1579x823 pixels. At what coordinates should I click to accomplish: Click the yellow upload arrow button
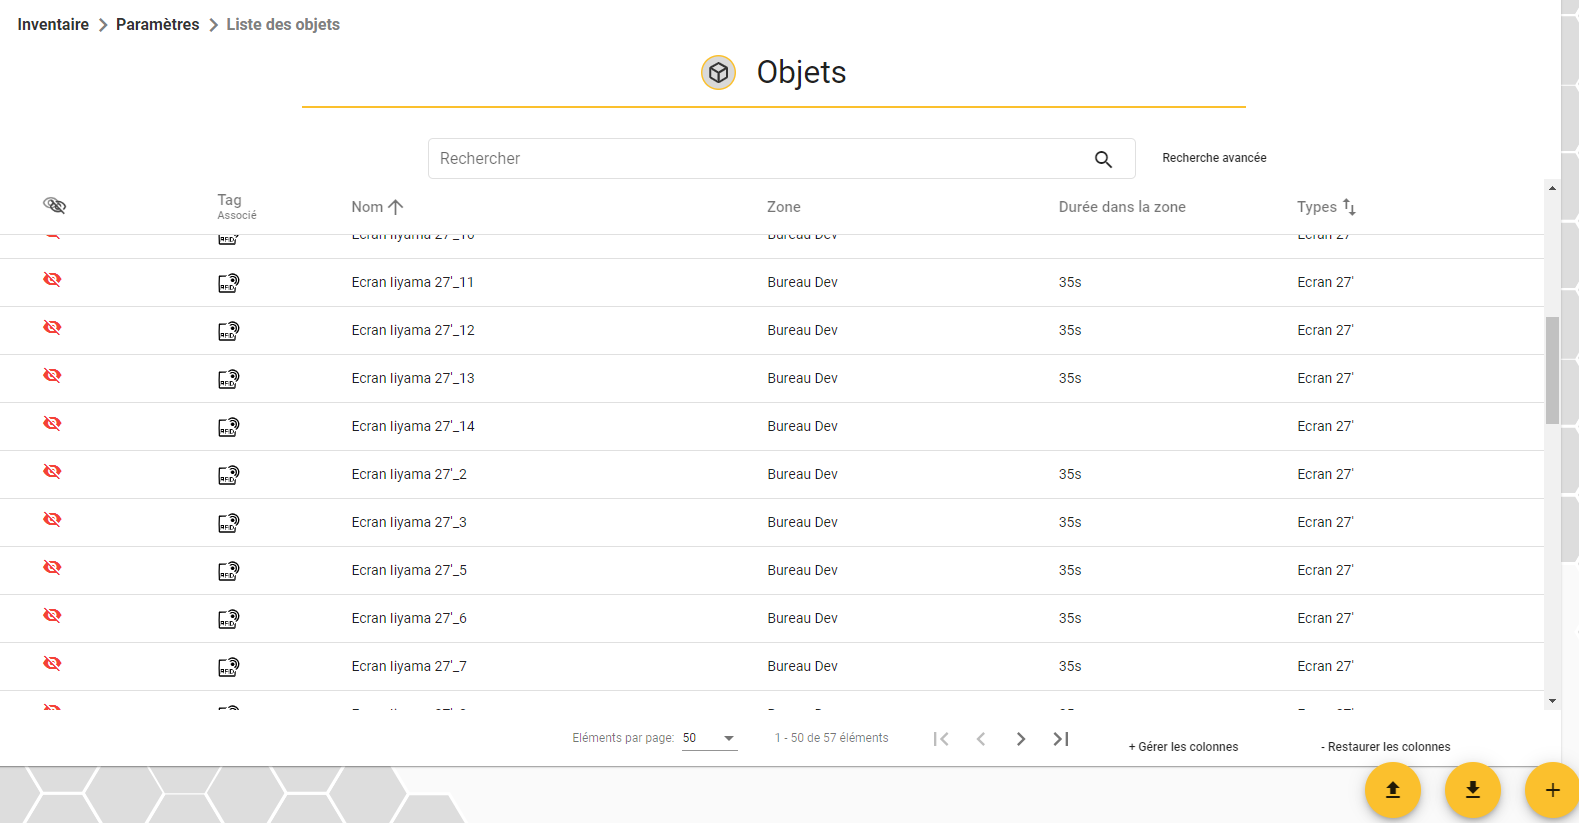(x=1393, y=790)
